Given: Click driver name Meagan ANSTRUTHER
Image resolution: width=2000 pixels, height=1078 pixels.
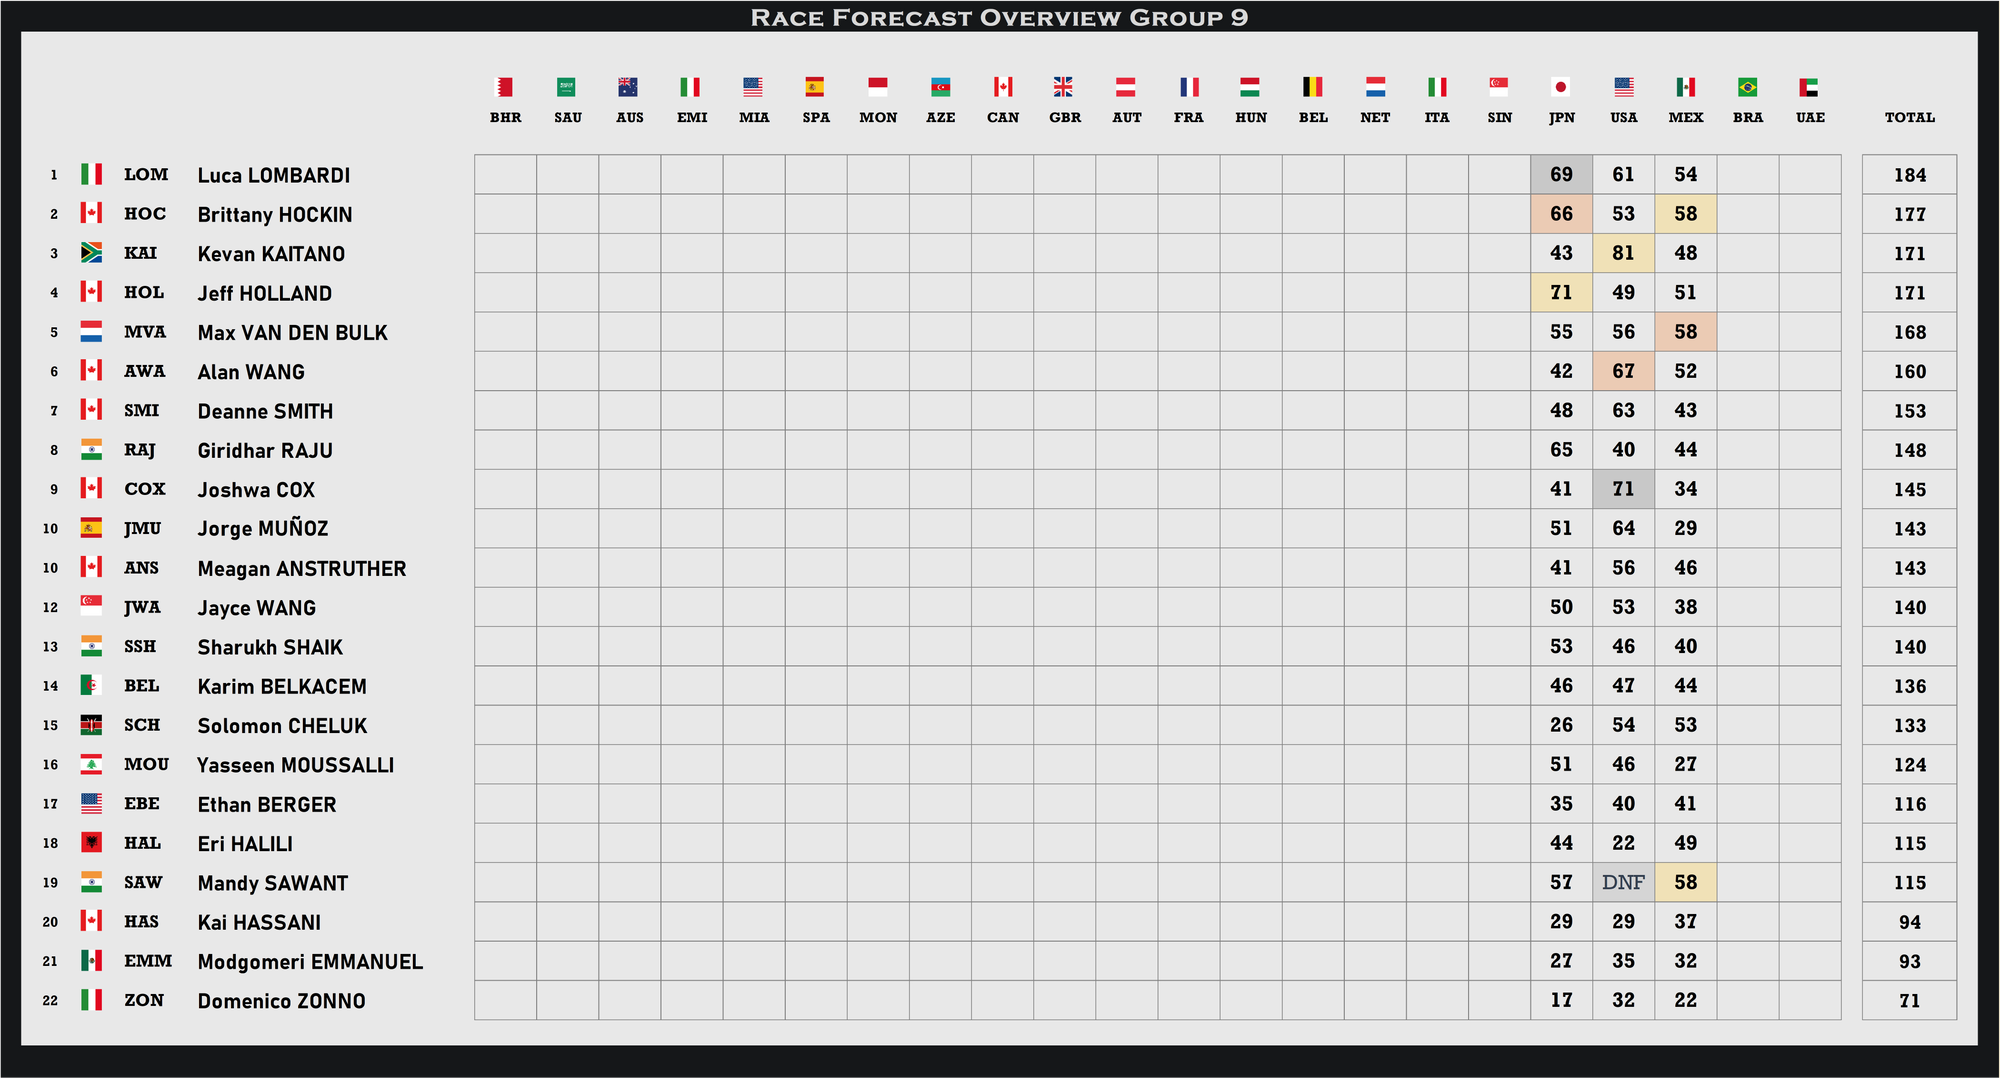Looking at the screenshot, I should coord(301,569).
